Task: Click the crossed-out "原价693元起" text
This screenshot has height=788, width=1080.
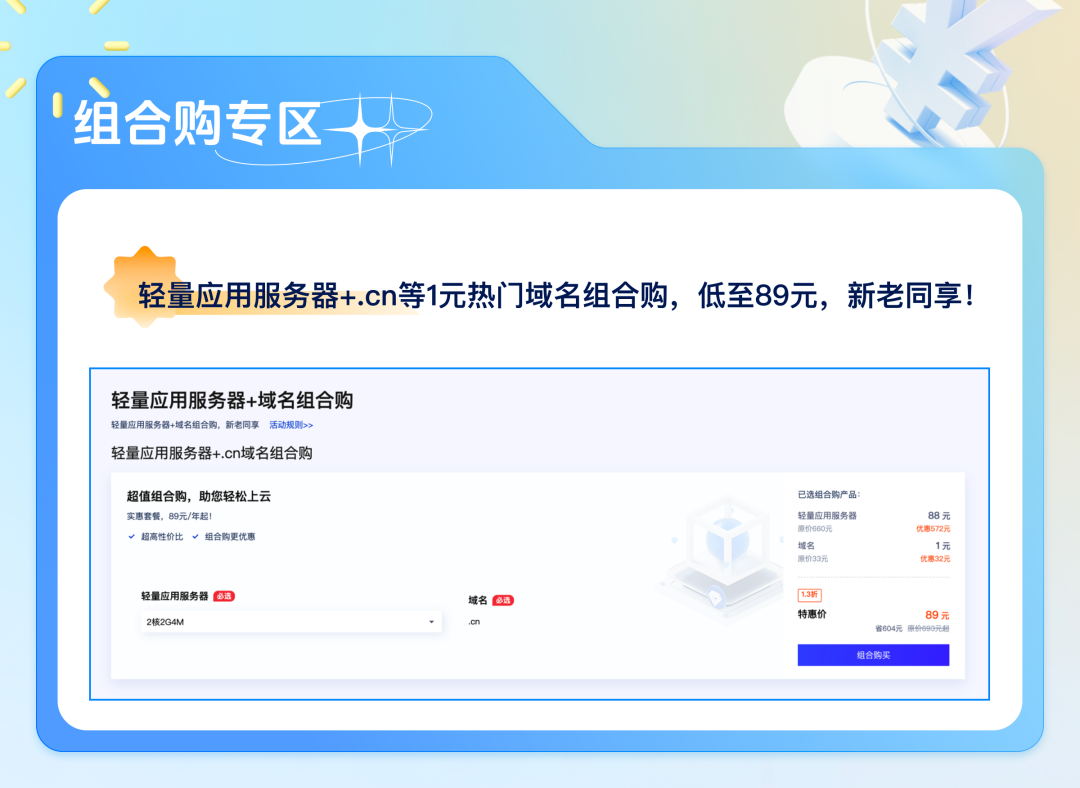Action: click(928, 628)
